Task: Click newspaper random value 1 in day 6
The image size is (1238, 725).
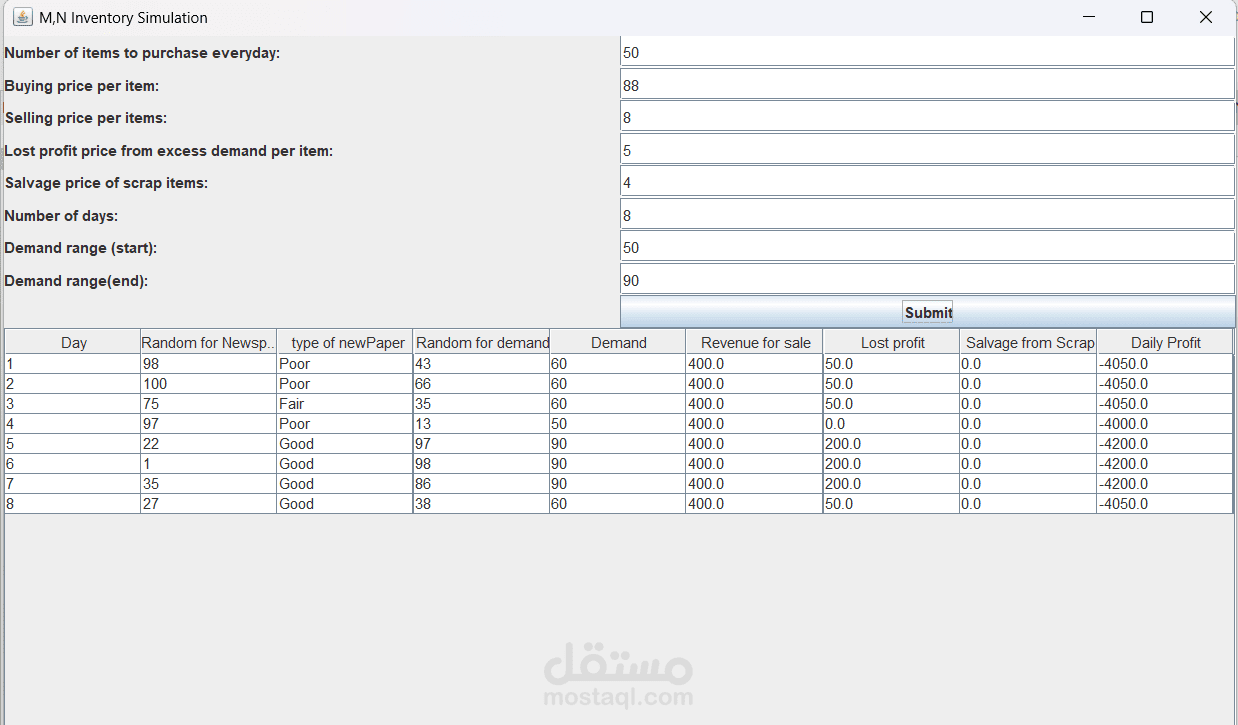Action: click(x=209, y=464)
